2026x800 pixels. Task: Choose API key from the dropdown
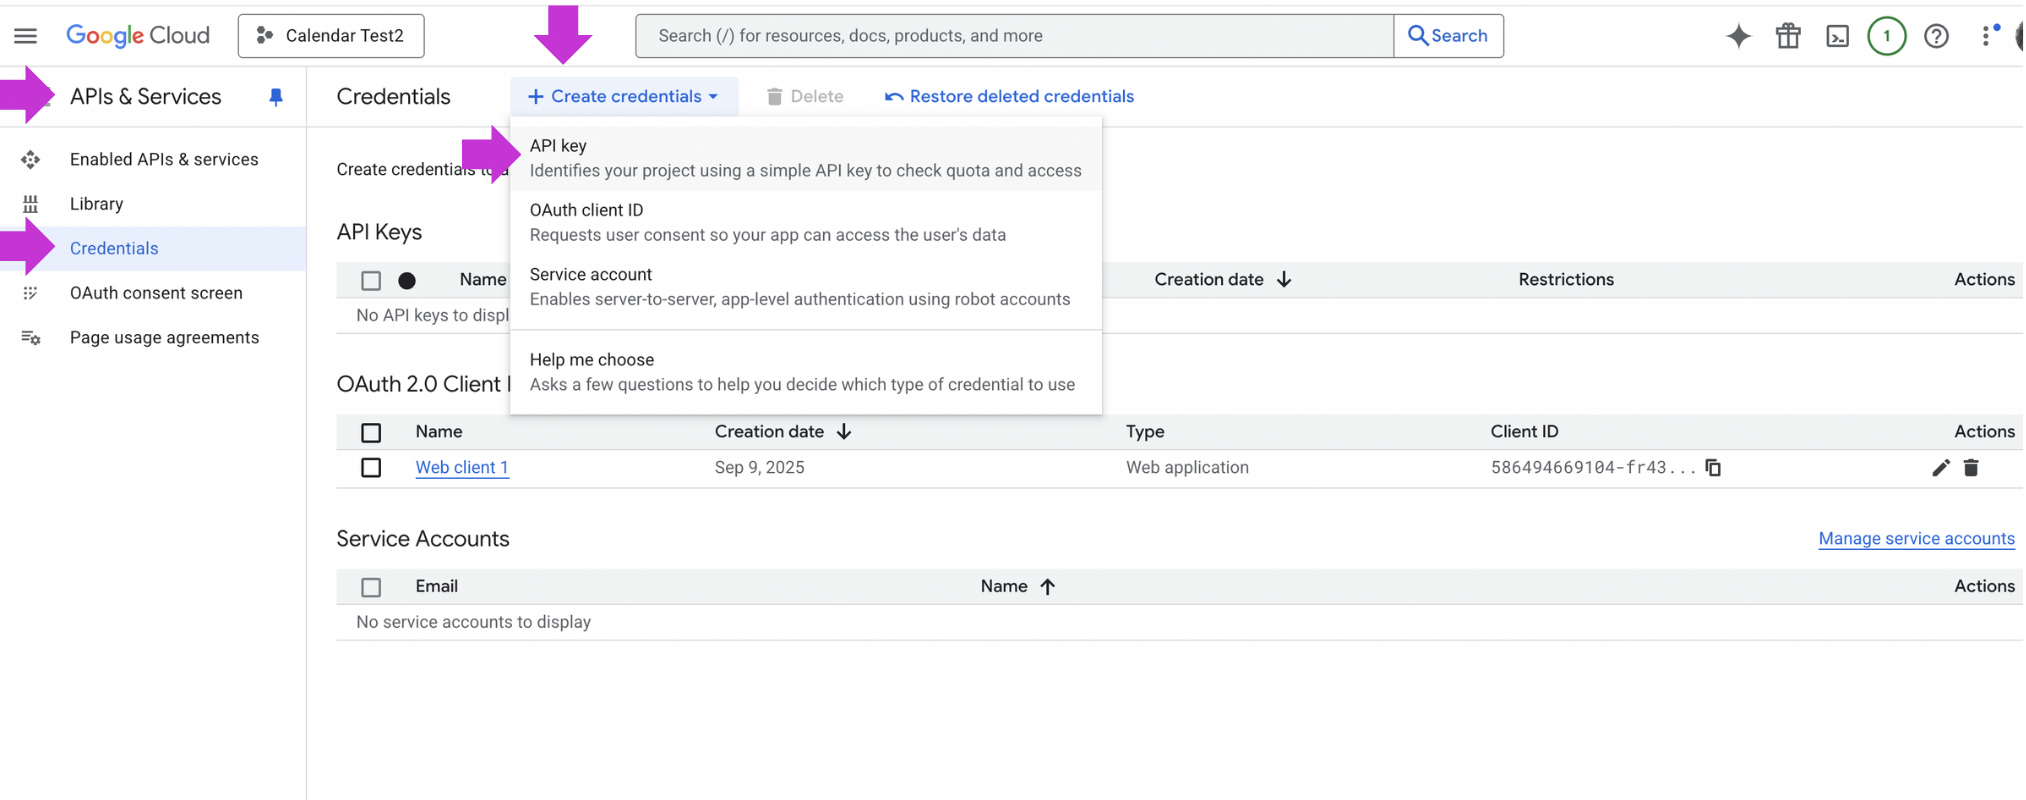coord(806,158)
